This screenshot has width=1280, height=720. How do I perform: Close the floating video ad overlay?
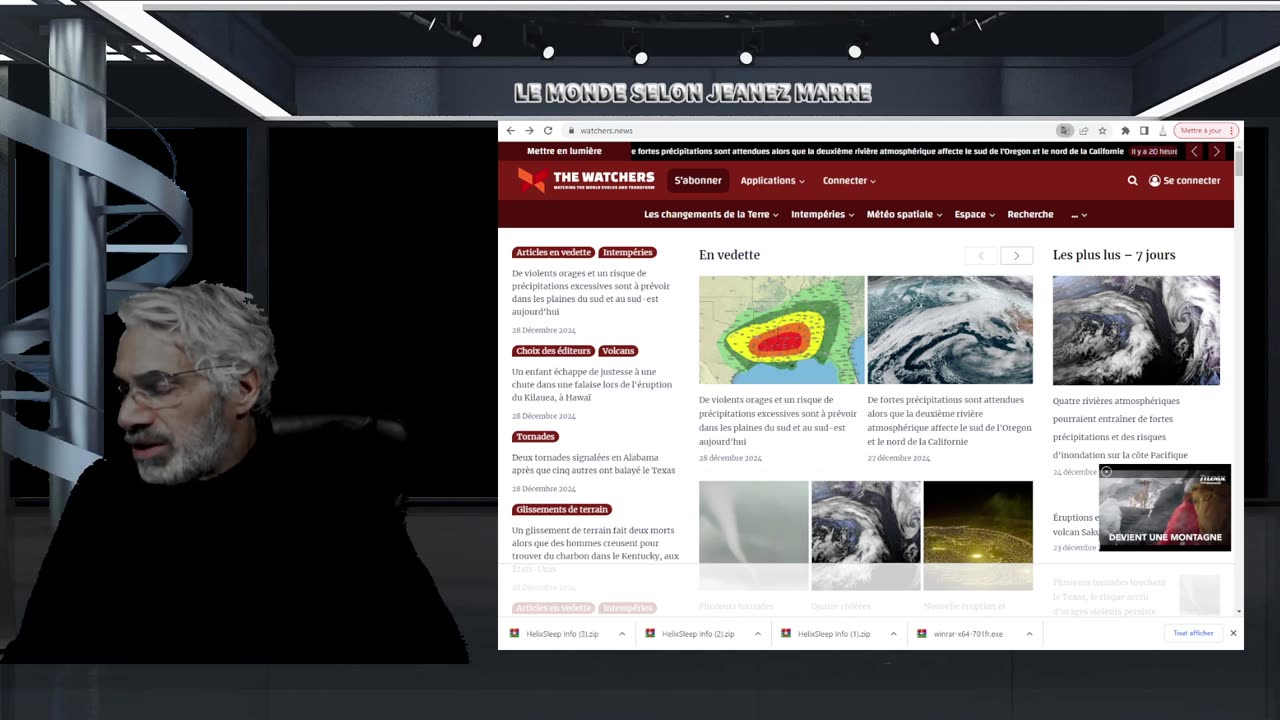tap(1106, 472)
